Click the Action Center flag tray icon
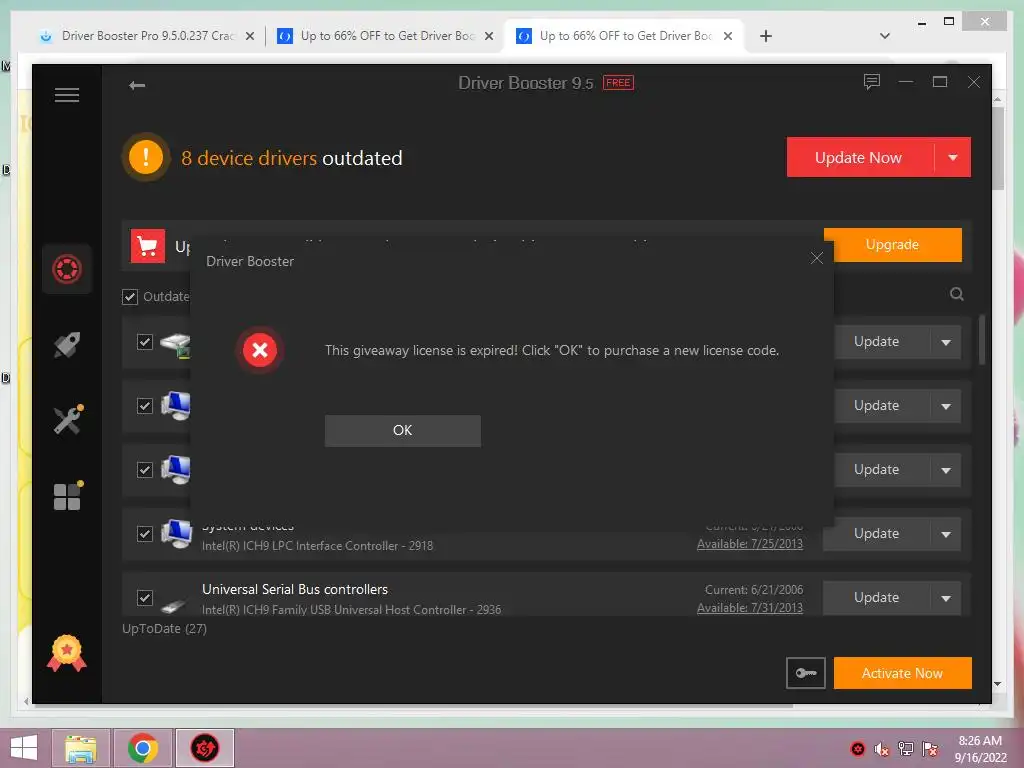Image resolution: width=1024 pixels, height=768 pixels. (x=930, y=749)
